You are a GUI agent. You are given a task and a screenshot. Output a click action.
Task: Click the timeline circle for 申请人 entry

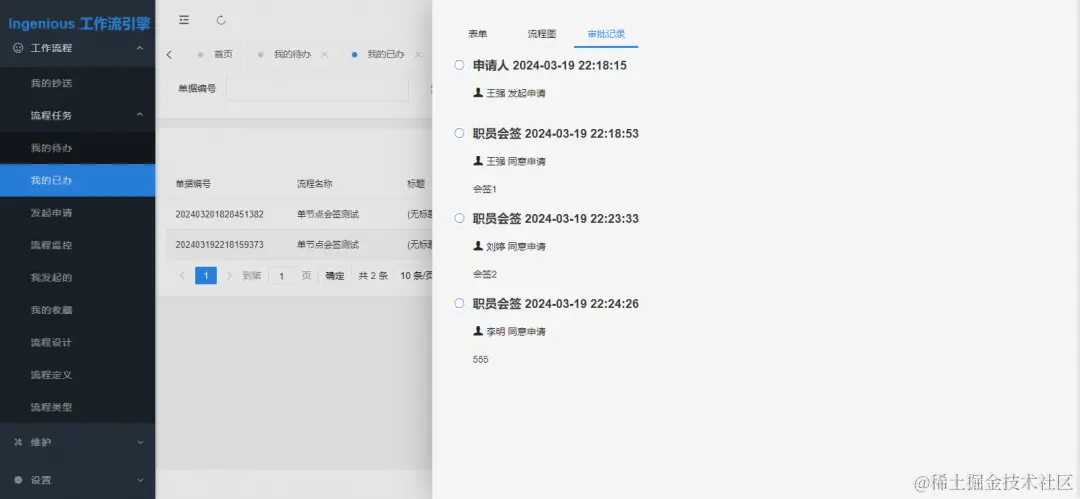[x=459, y=65]
